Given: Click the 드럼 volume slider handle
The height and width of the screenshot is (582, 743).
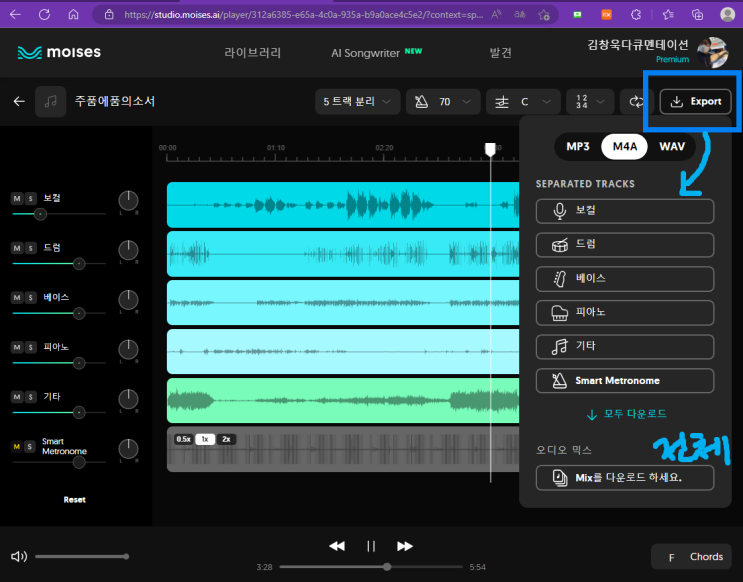Looking at the screenshot, I should [x=79, y=264].
